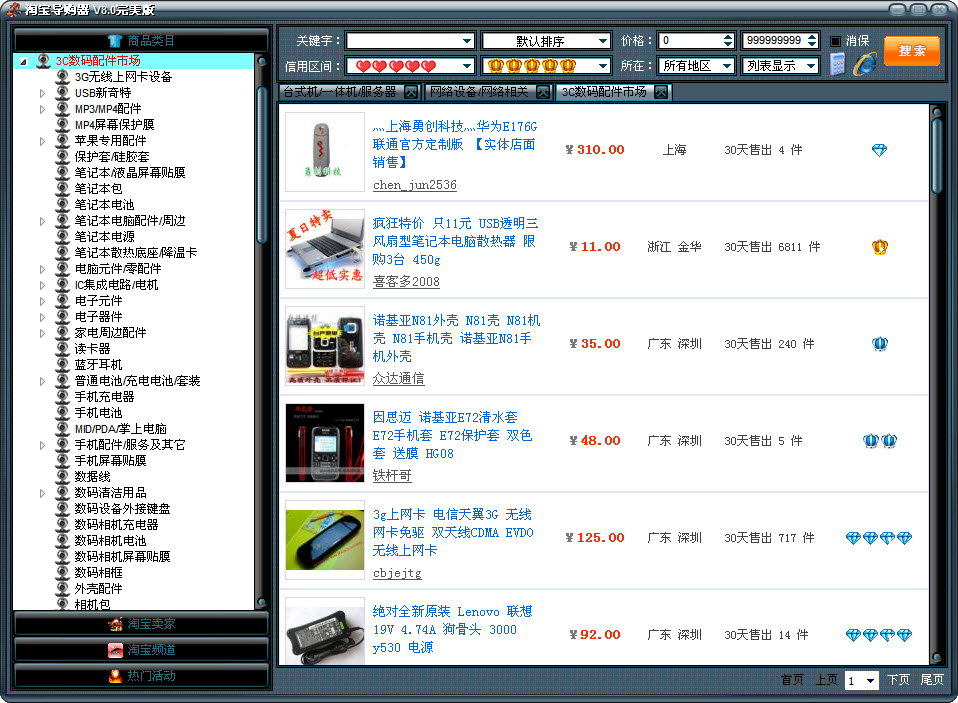958x703 pixels.
Task: Go to 首页 first page
Action: pos(792,680)
